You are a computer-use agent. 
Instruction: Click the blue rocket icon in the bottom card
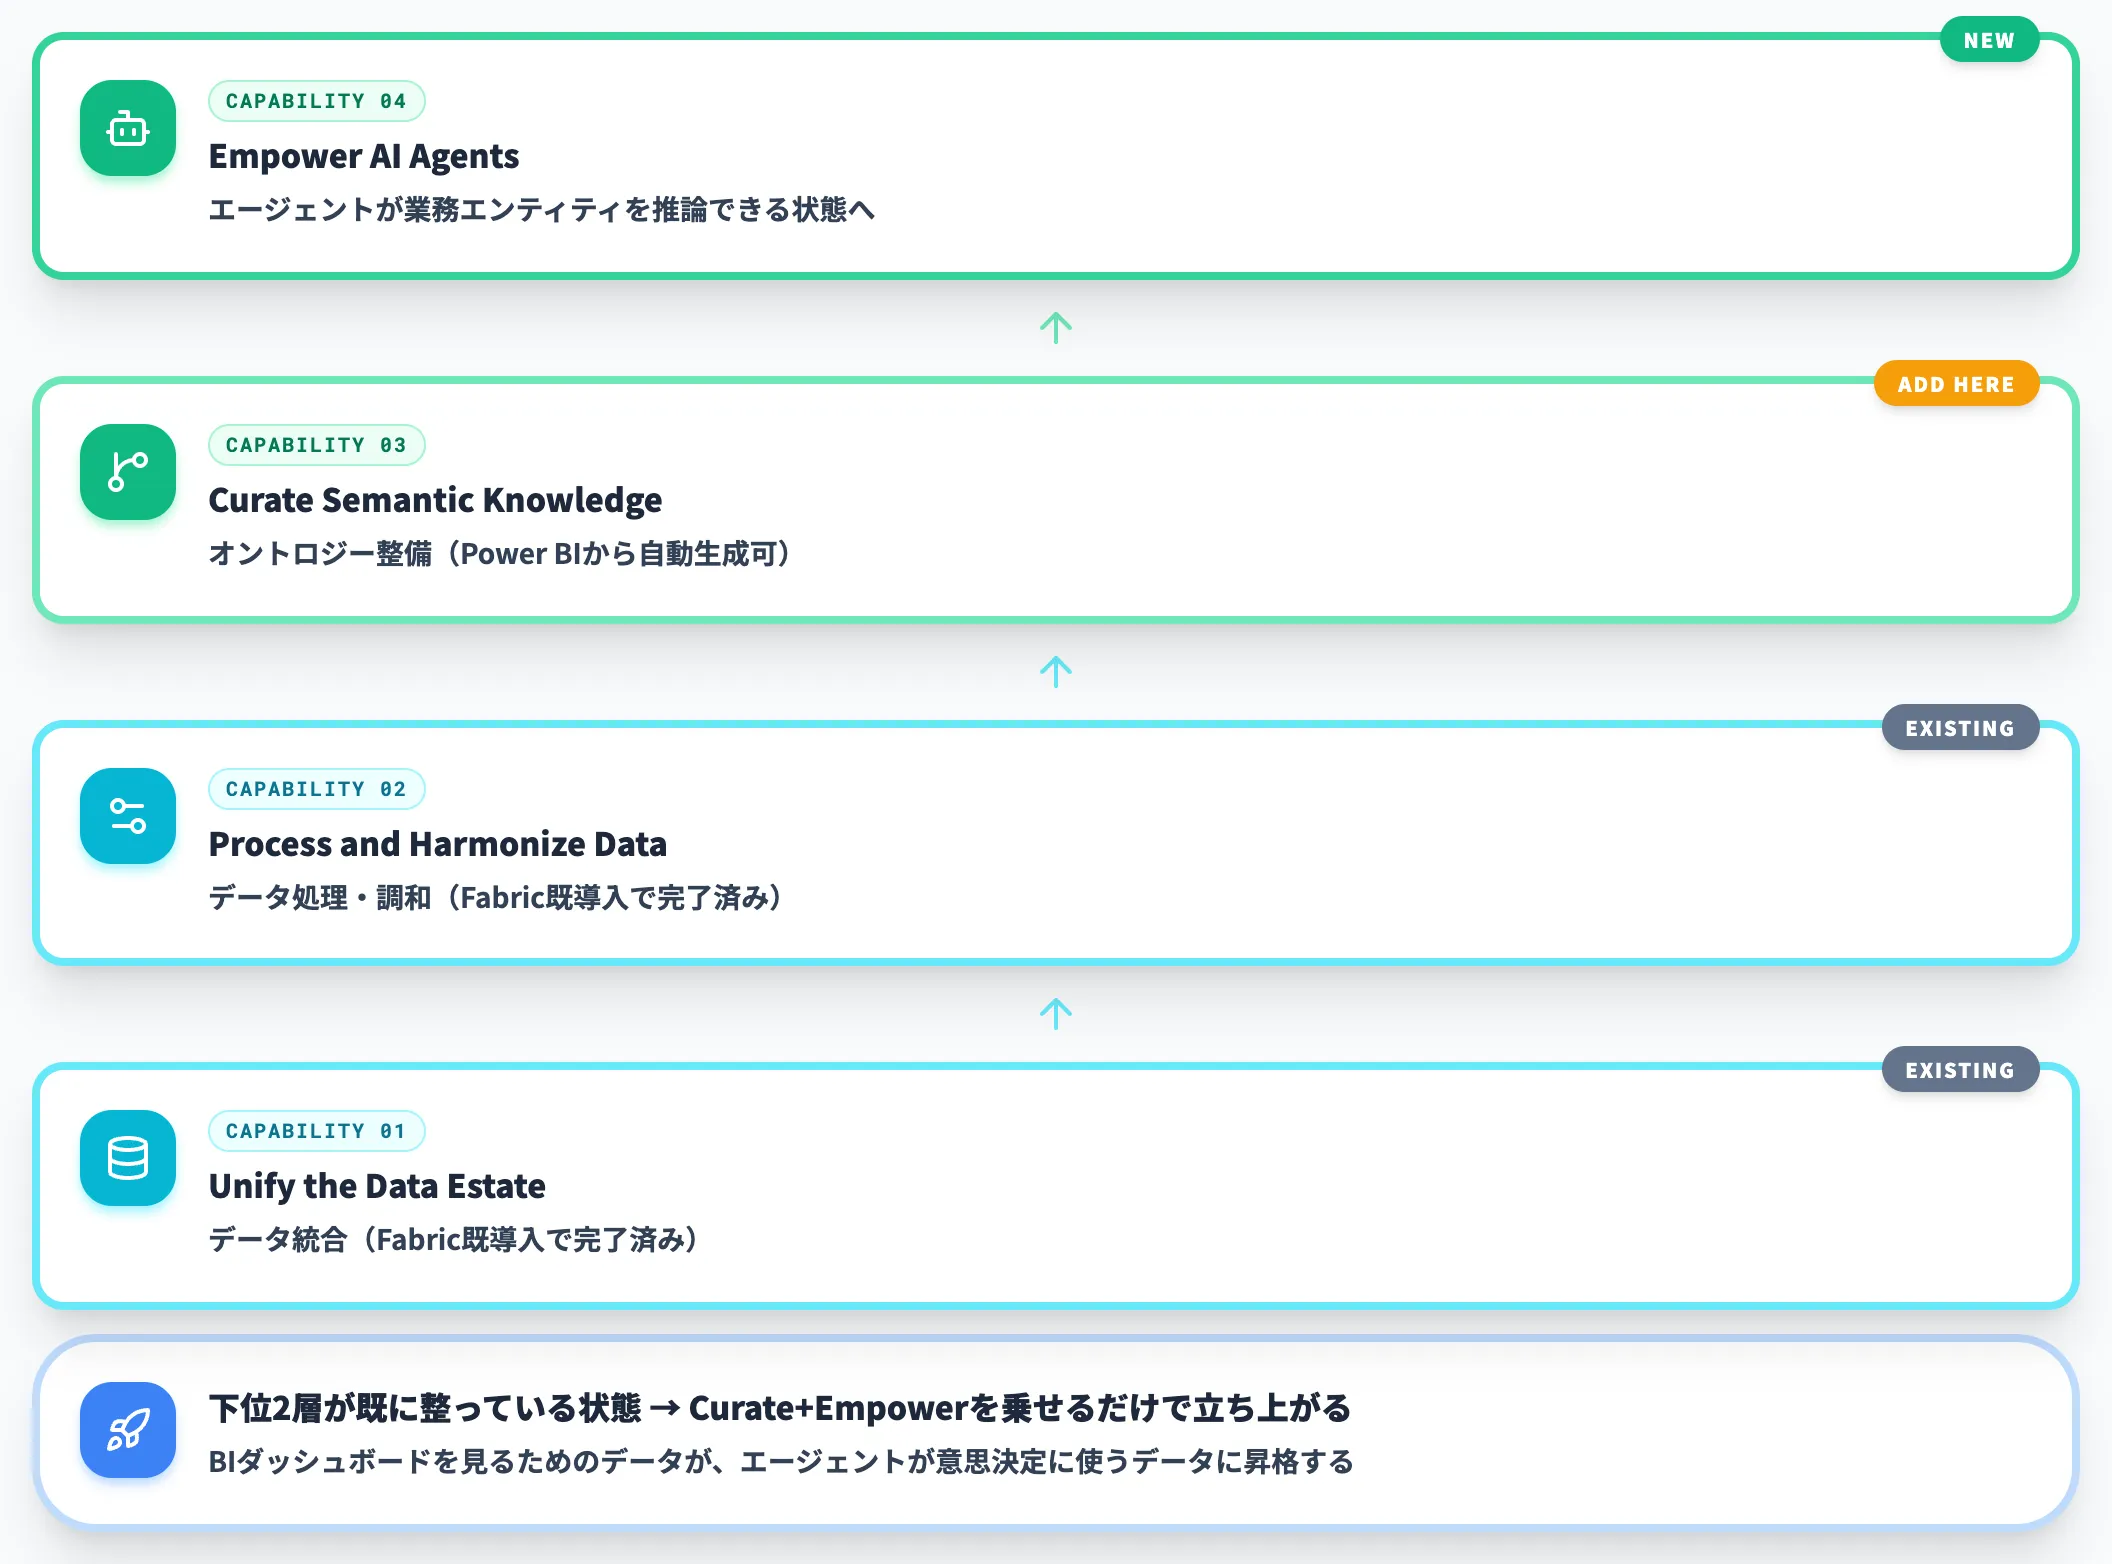(x=128, y=1430)
